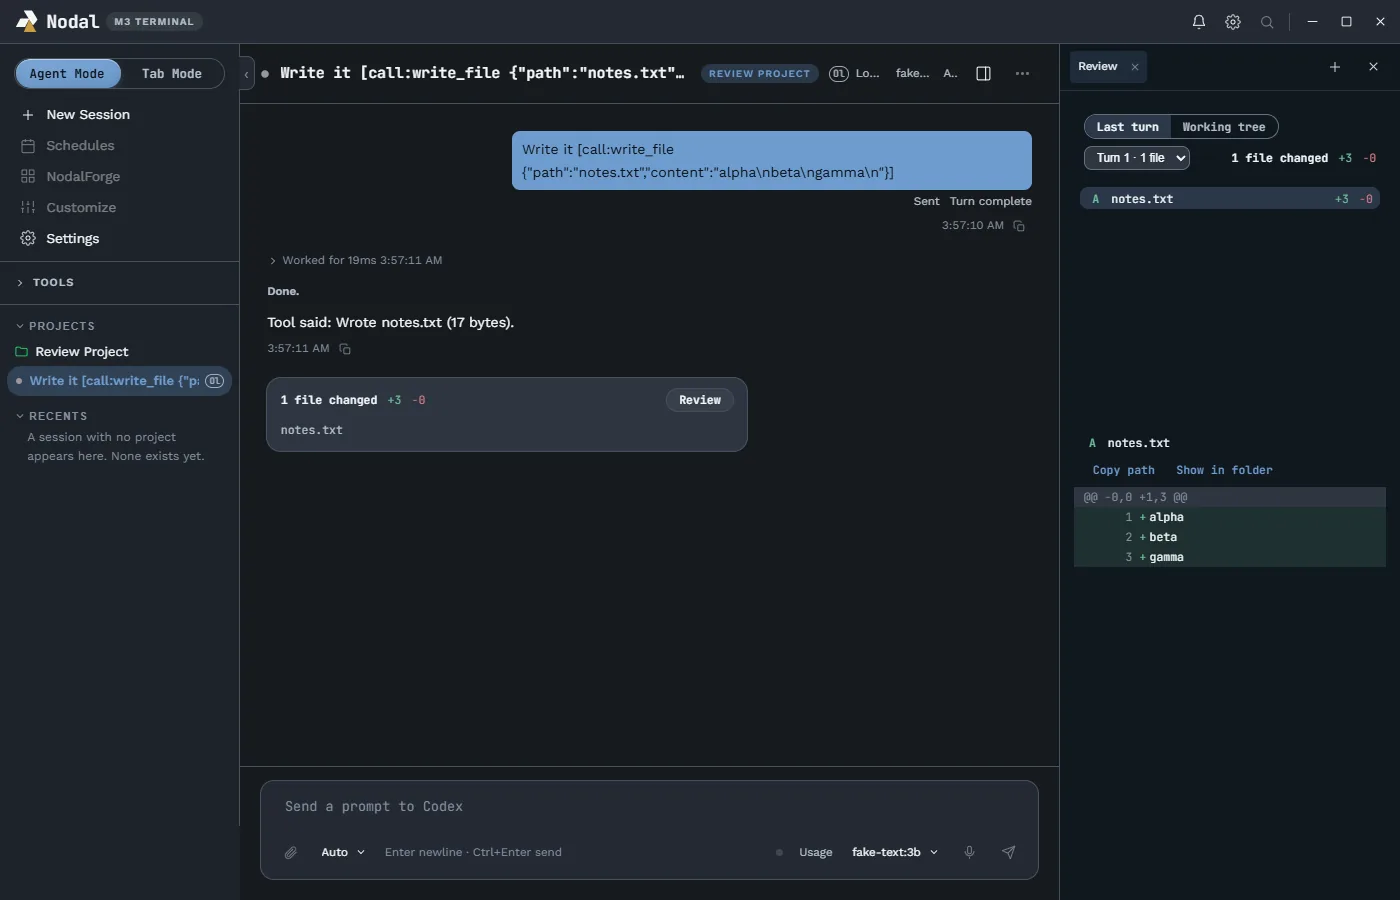
Task: Open the notifications bell
Action: [1199, 22]
